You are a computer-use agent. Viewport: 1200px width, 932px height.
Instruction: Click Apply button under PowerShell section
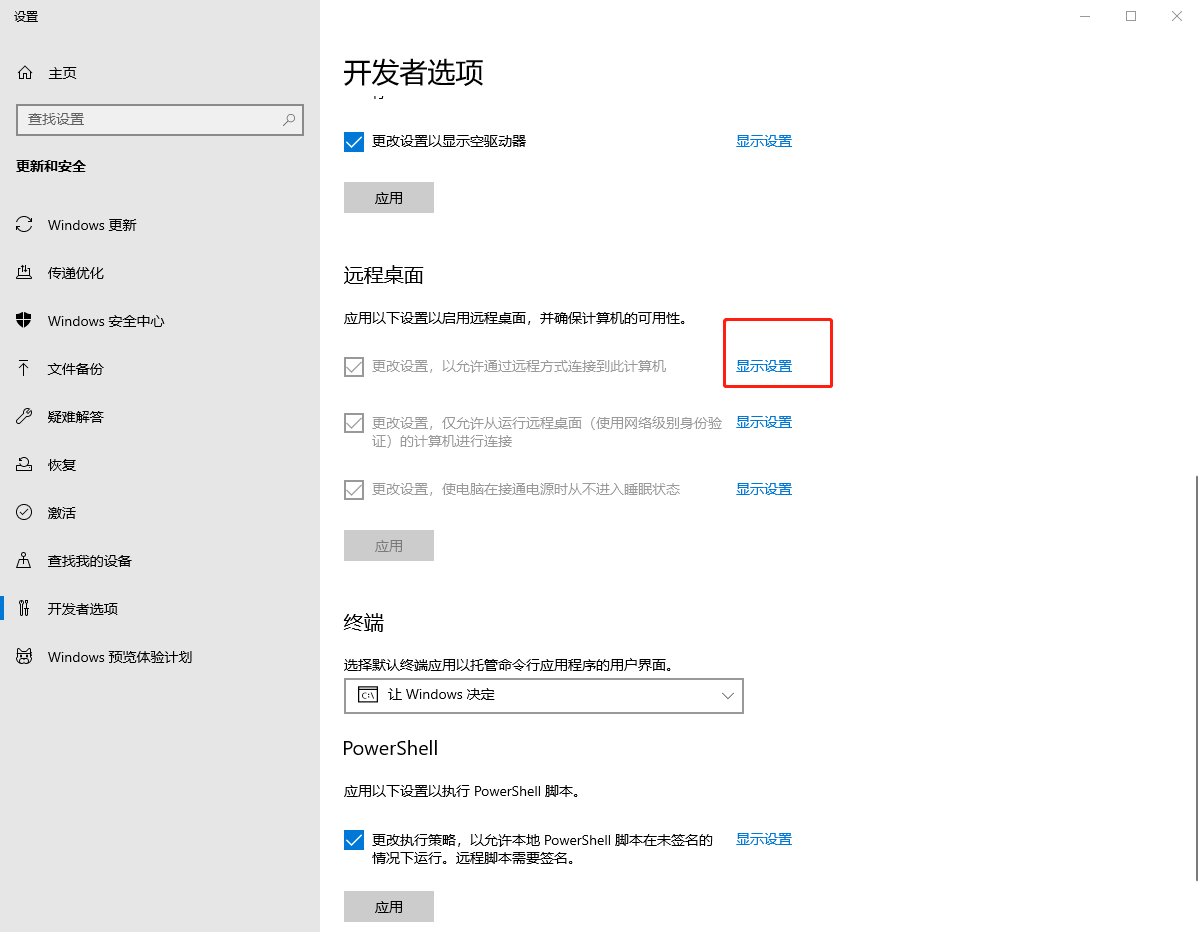(x=388, y=906)
